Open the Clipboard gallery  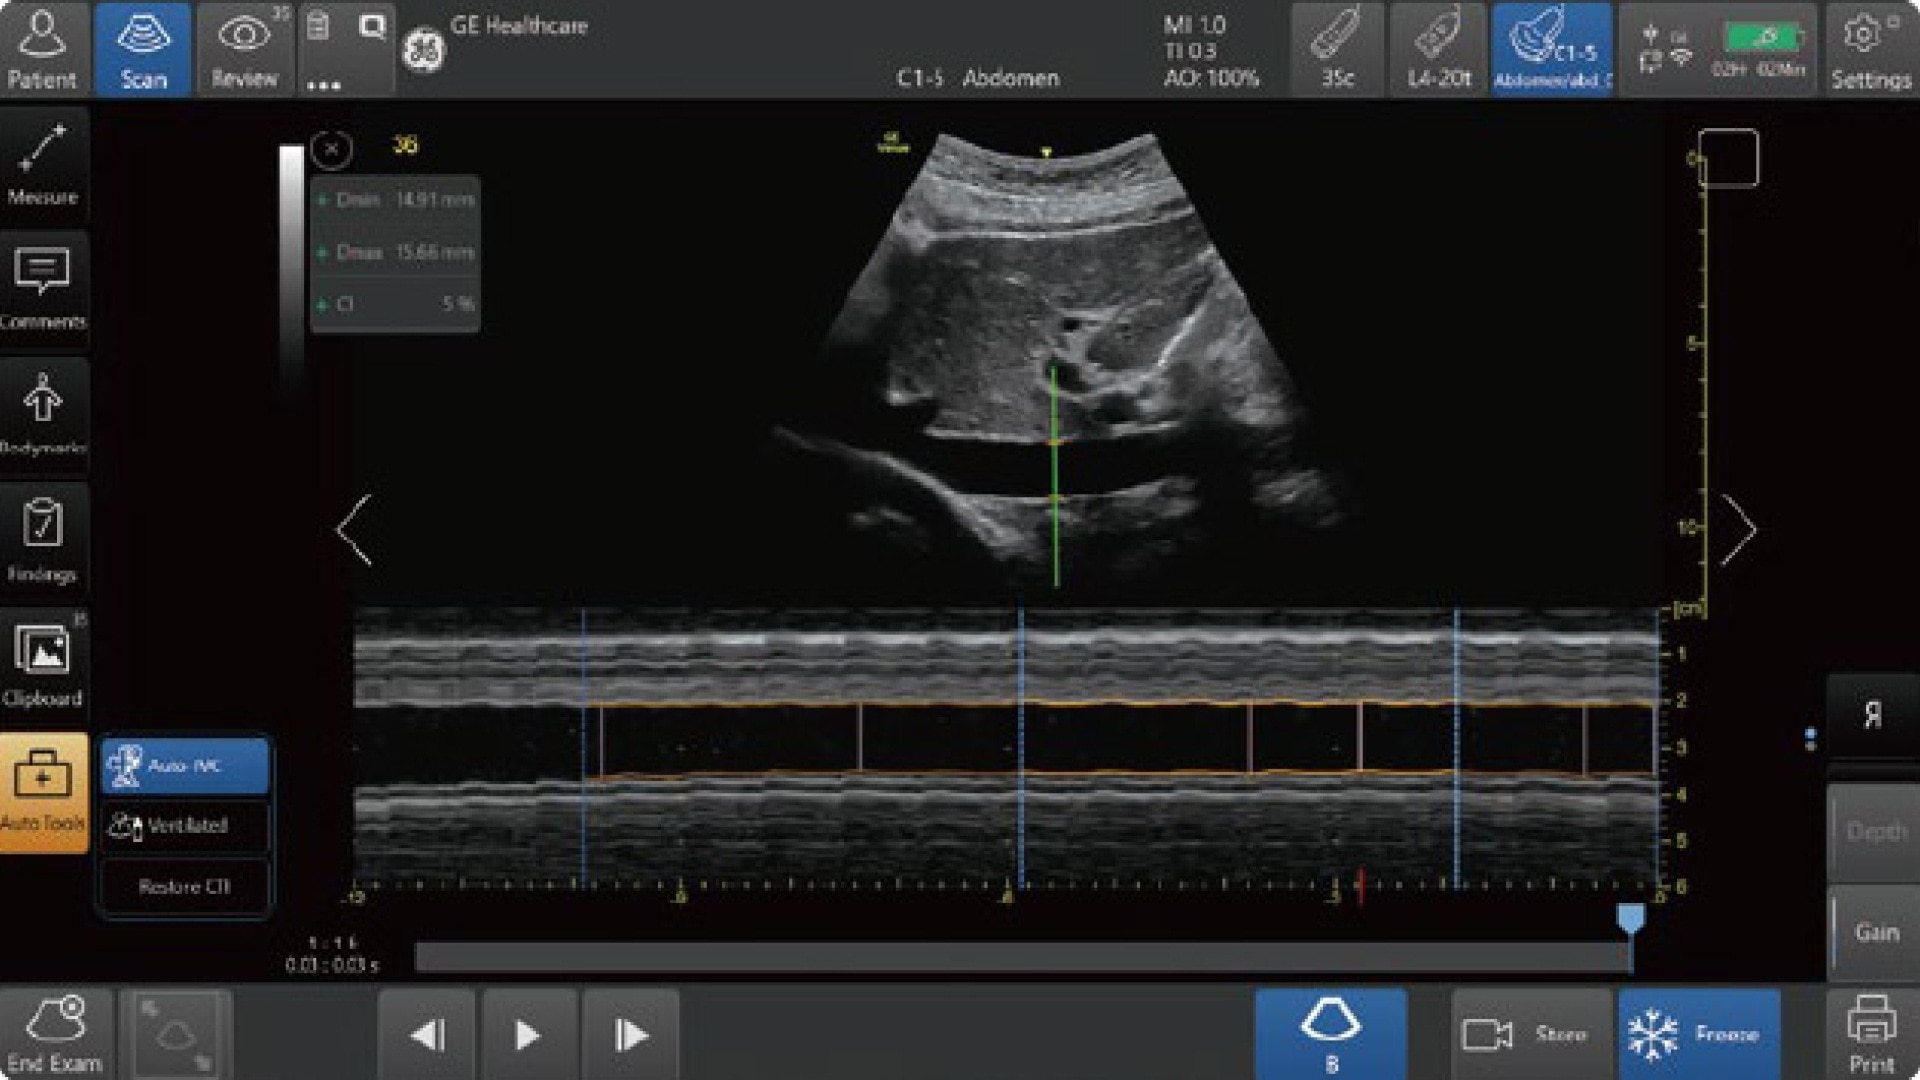tap(44, 664)
